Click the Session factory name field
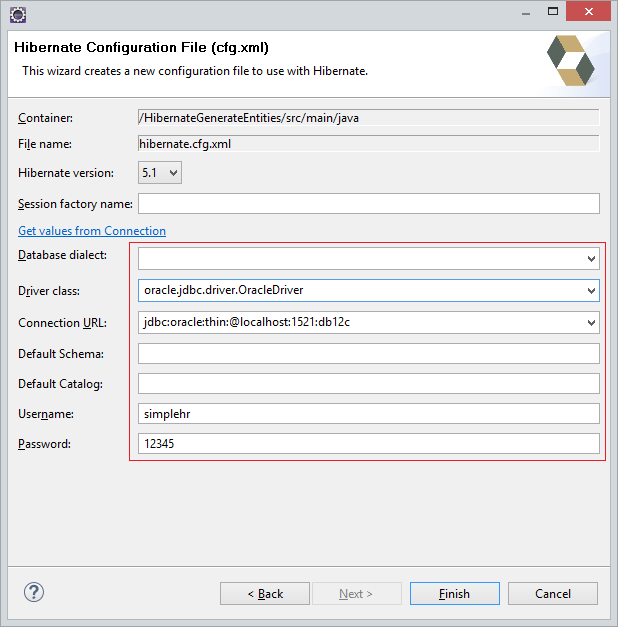 click(369, 204)
